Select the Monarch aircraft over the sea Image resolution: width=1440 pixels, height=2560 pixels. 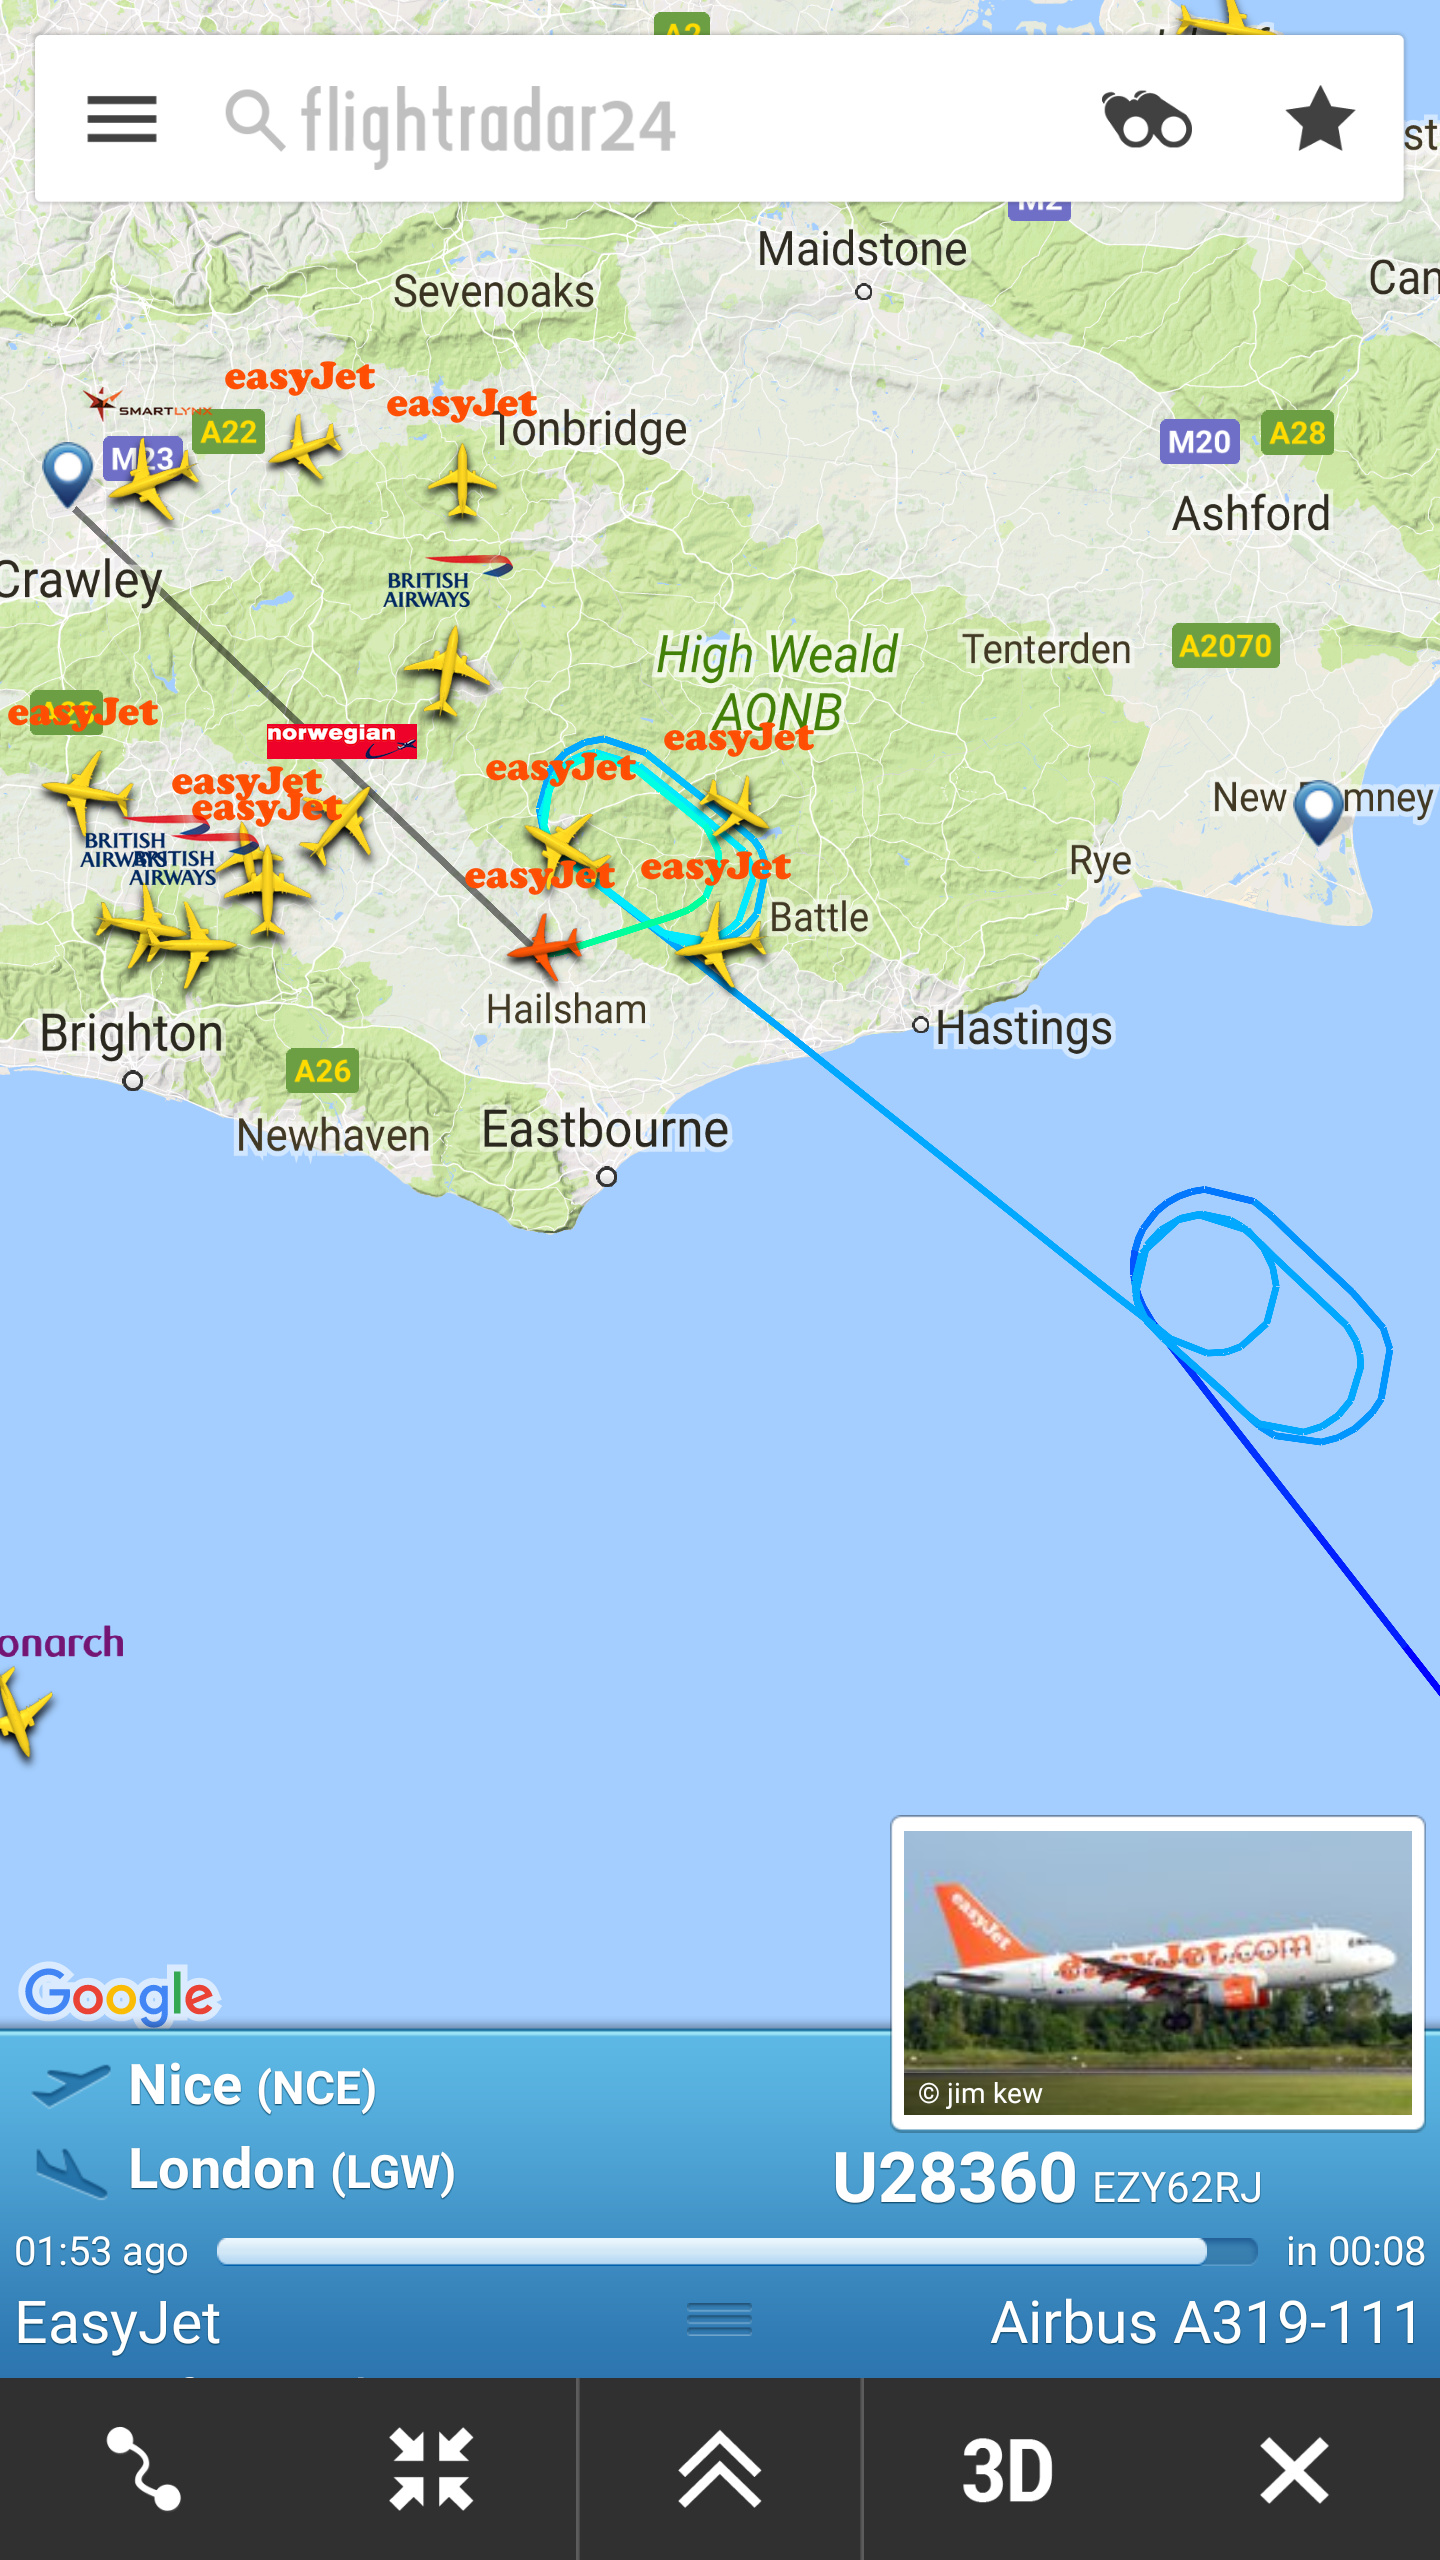22,1714
